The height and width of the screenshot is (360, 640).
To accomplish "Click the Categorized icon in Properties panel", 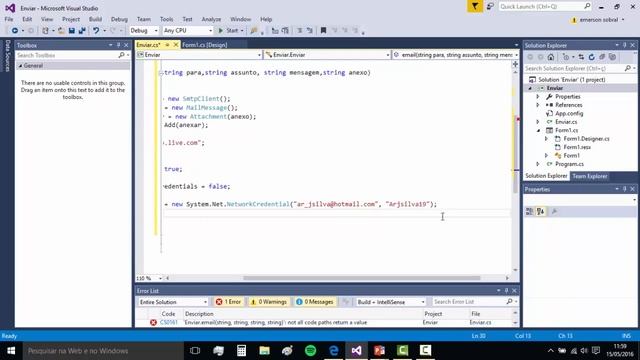I will click(x=529, y=211).
